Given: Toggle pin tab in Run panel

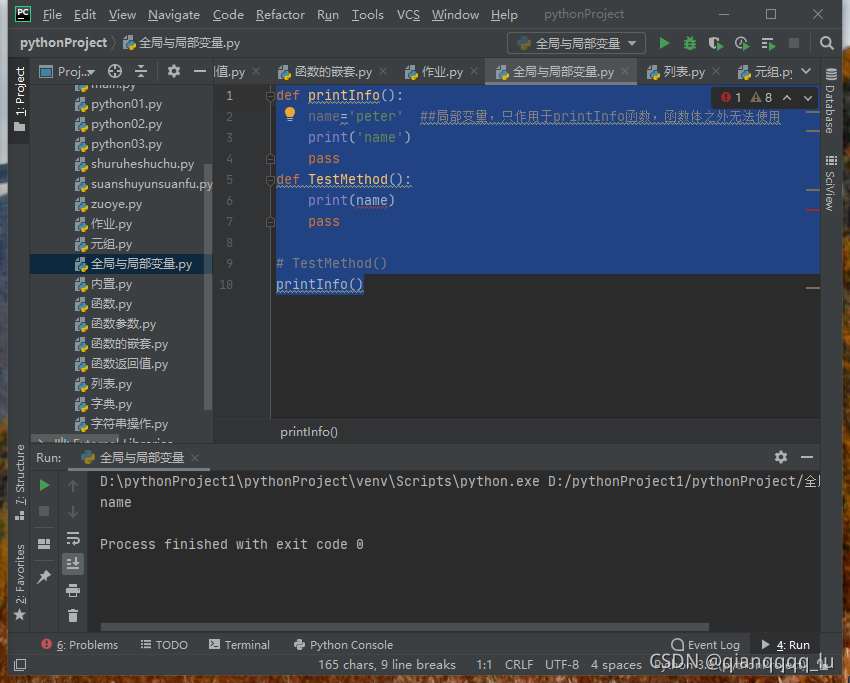Looking at the screenshot, I should [44, 577].
